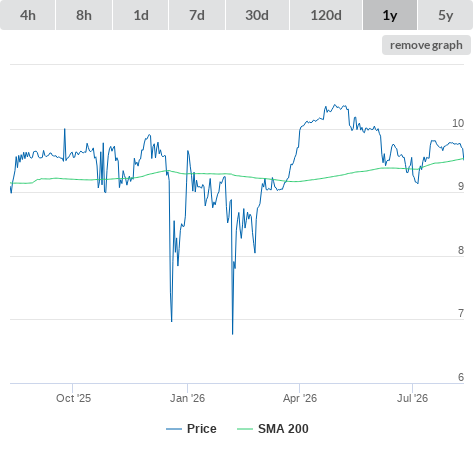The width and height of the screenshot is (474, 455).
Task: Click the Oct '25 axis tick label
Action: coord(73,398)
